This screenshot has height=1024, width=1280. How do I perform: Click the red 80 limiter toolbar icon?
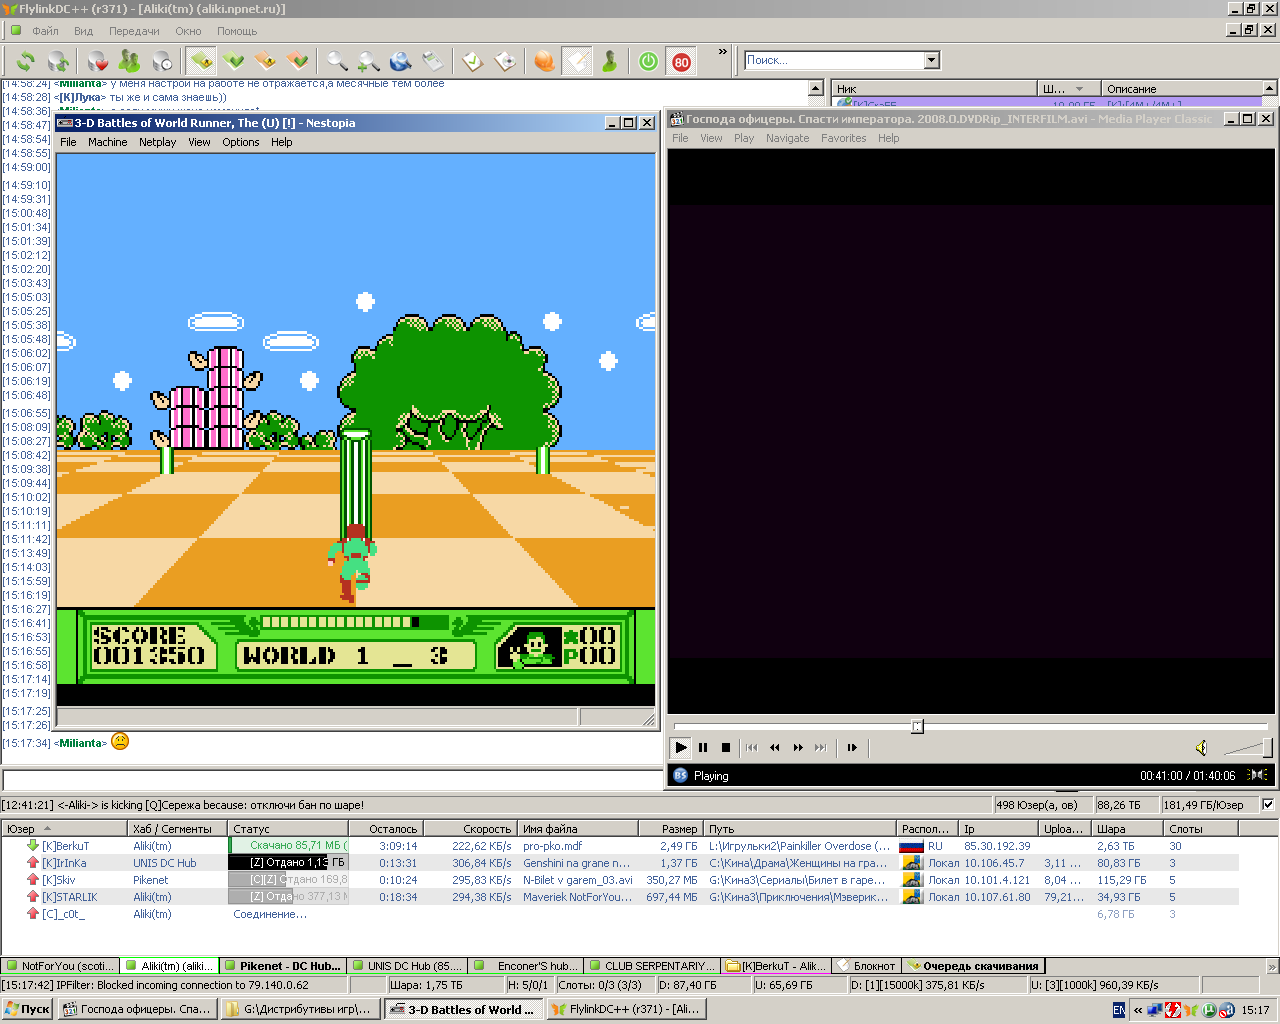click(x=681, y=61)
